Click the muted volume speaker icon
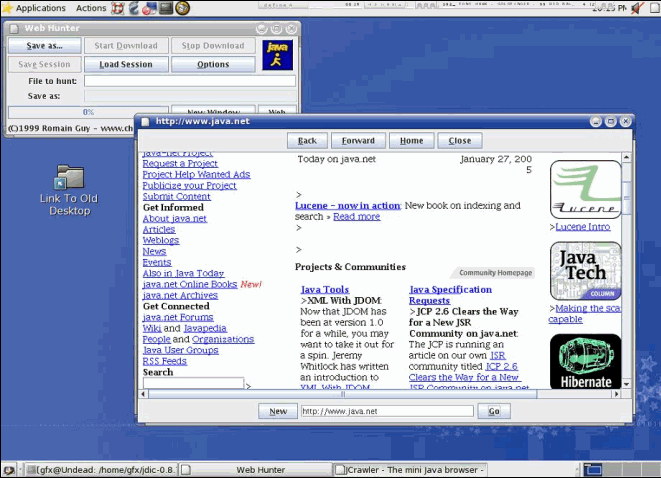The width and height of the screenshot is (661, 478). pyautogui.click(x=638, y=8)
